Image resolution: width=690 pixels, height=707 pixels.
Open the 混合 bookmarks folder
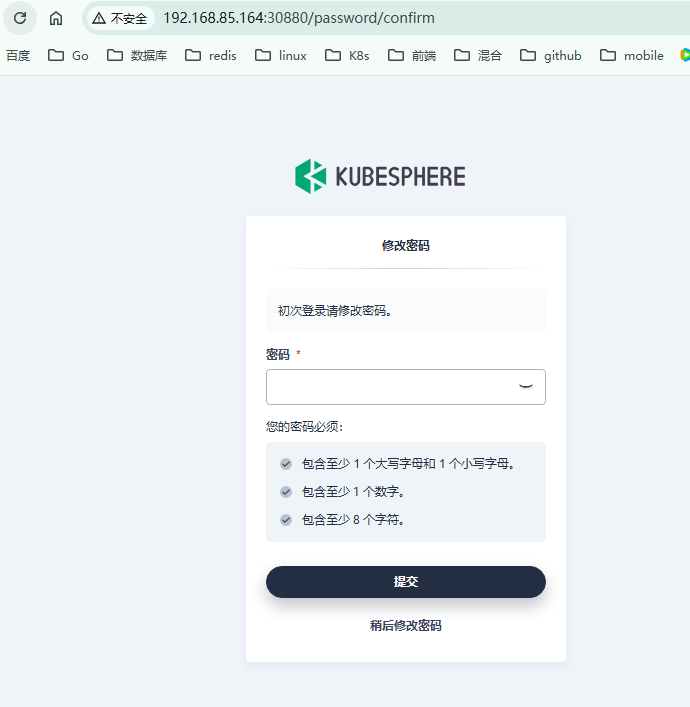click(x=478, y=55)
